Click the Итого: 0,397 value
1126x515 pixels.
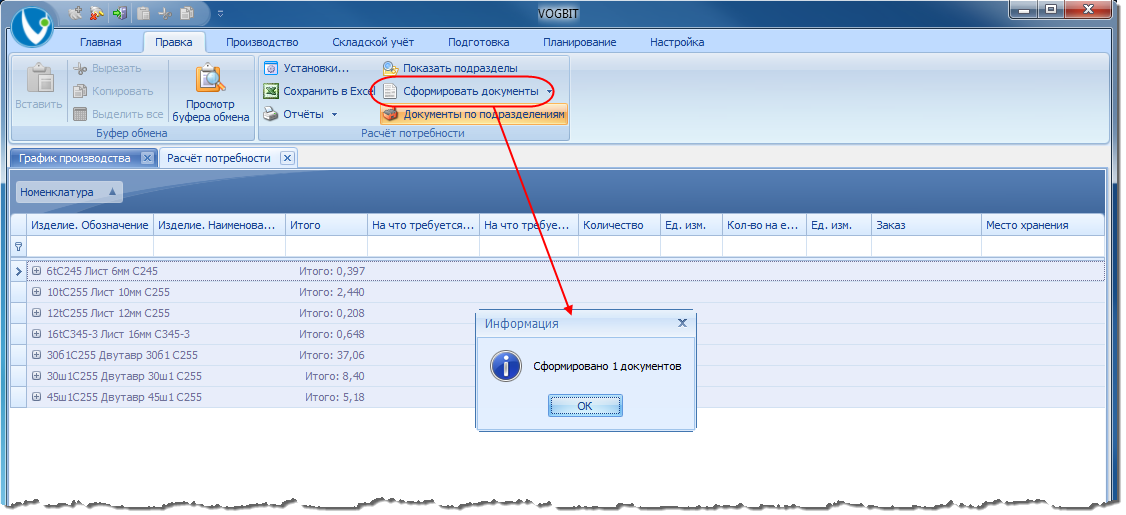click(x=332, y=271)
